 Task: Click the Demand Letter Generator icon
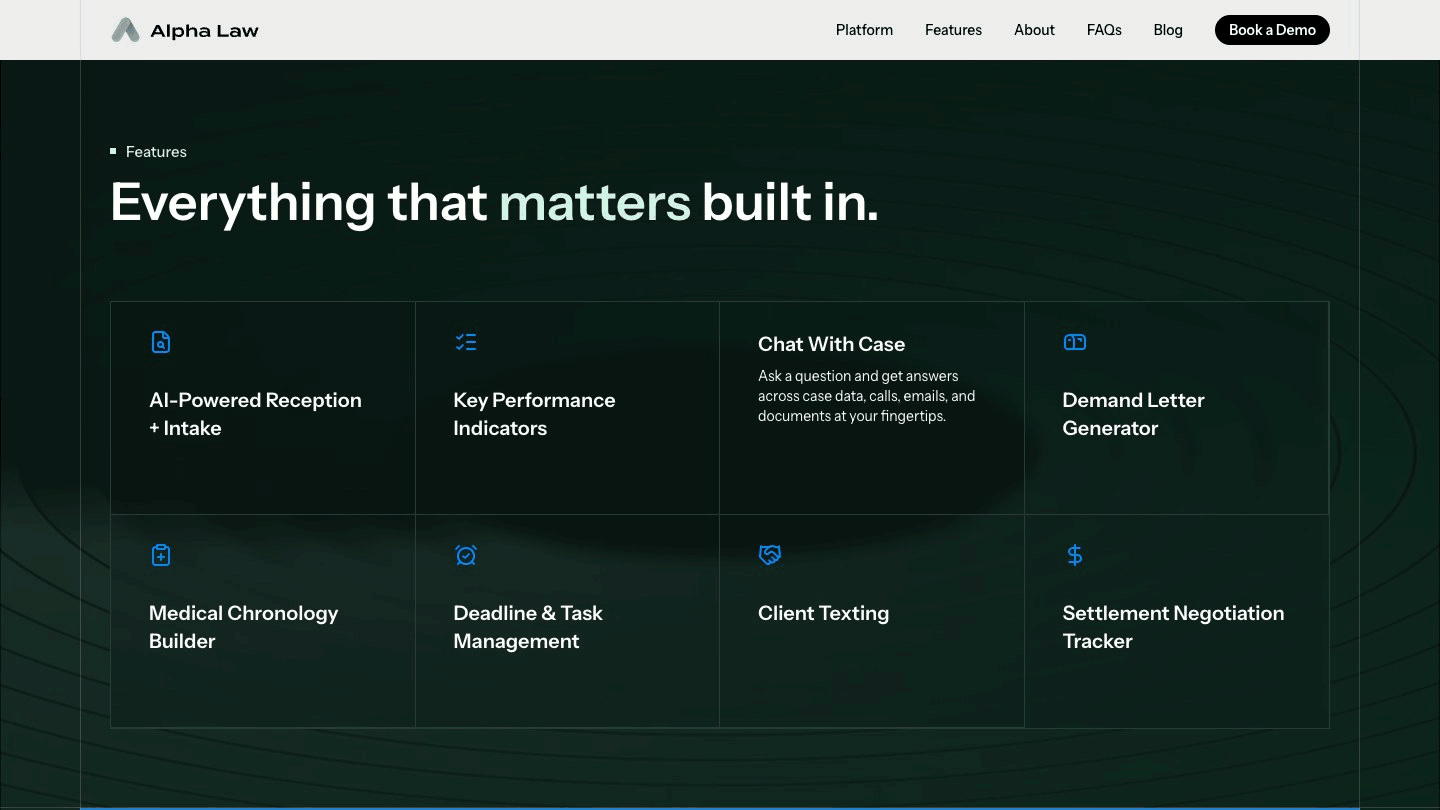(x=1075, y=342)
